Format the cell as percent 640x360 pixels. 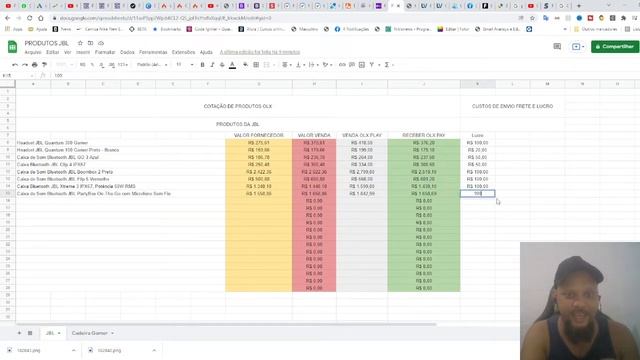click(x=92, y=65)
